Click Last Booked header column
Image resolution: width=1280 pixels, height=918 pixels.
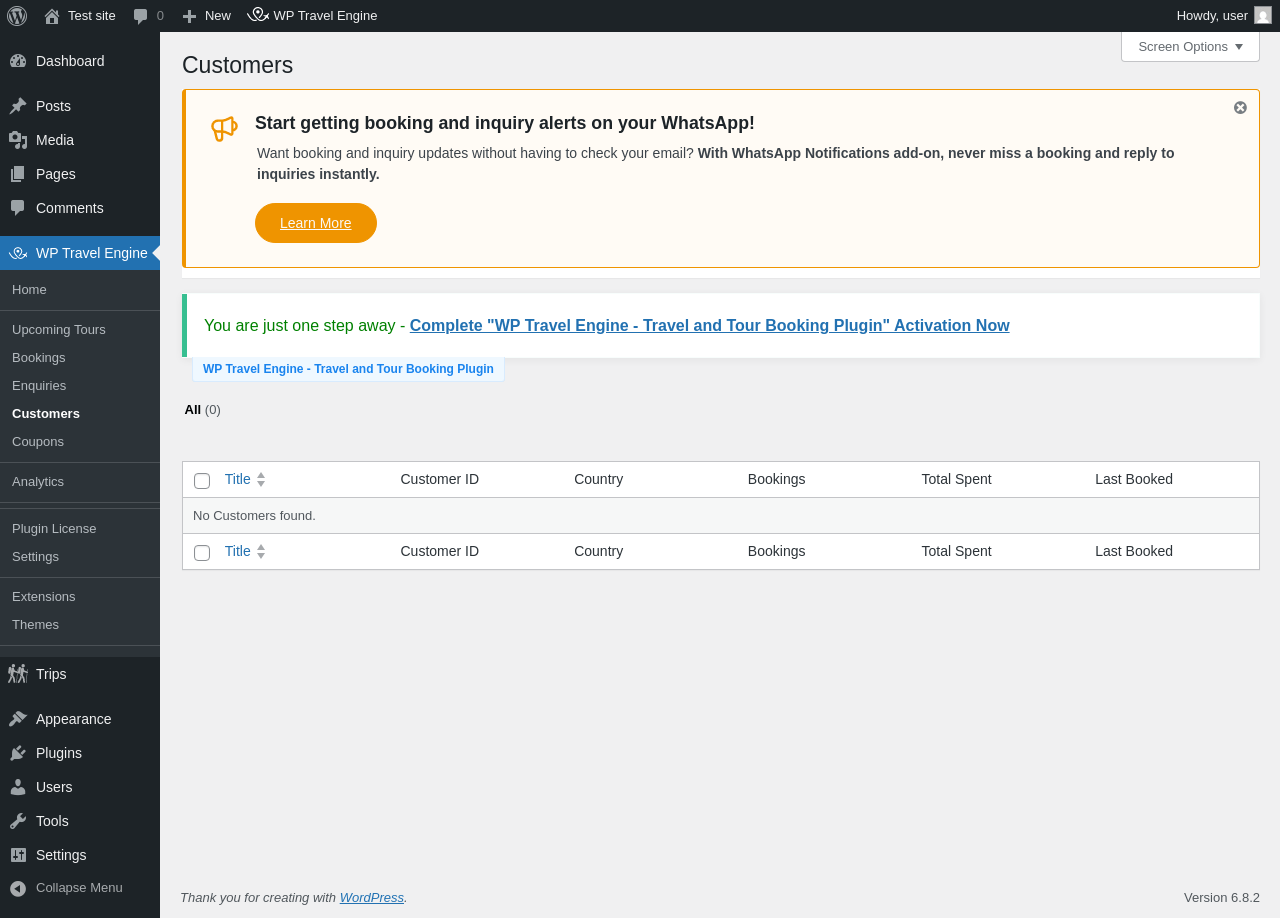coord(1134,479)
